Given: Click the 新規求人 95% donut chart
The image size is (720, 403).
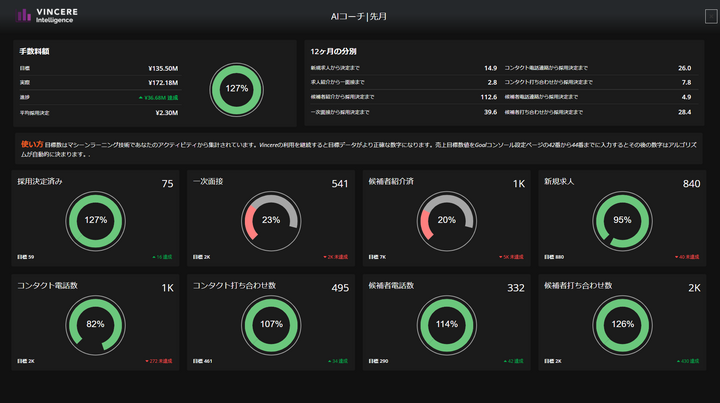Looking at the screenshot, I should click(622, 219).
